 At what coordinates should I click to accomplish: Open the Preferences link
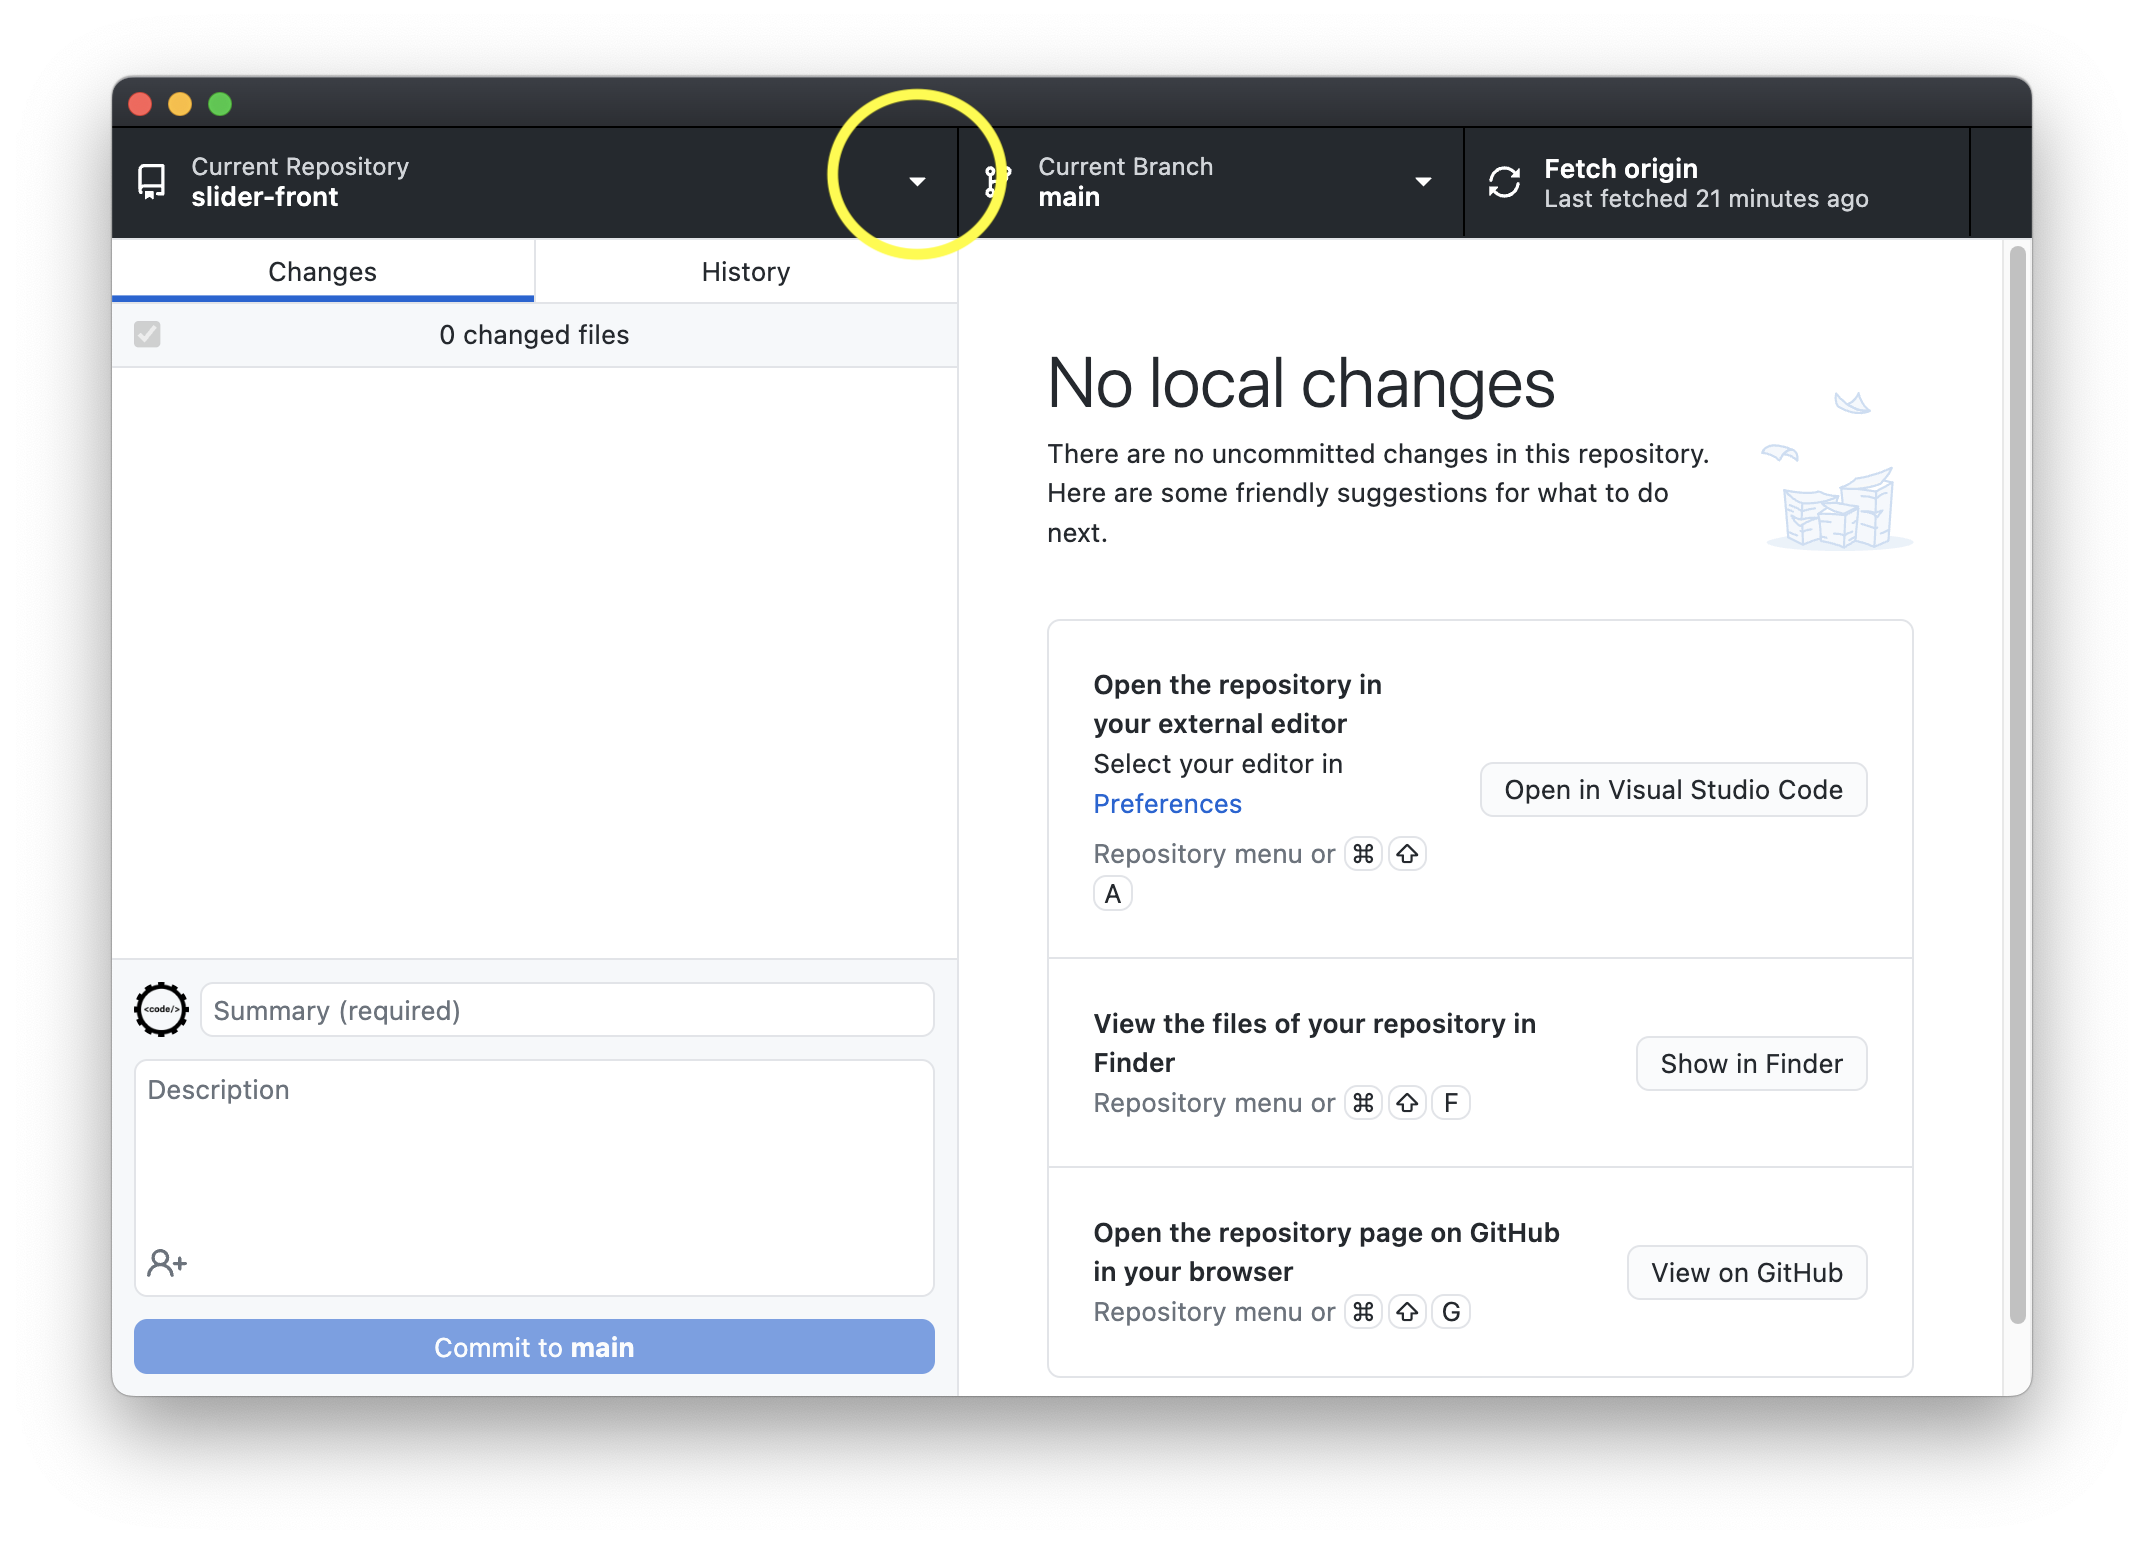[1167, 804]
